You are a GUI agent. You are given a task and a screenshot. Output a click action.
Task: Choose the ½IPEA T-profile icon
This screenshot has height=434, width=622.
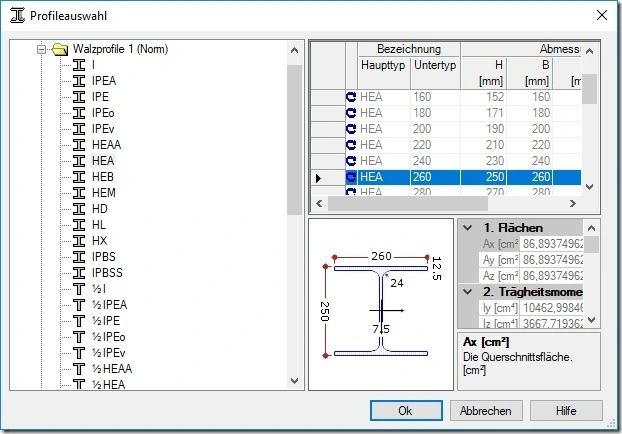click(79, 305)
